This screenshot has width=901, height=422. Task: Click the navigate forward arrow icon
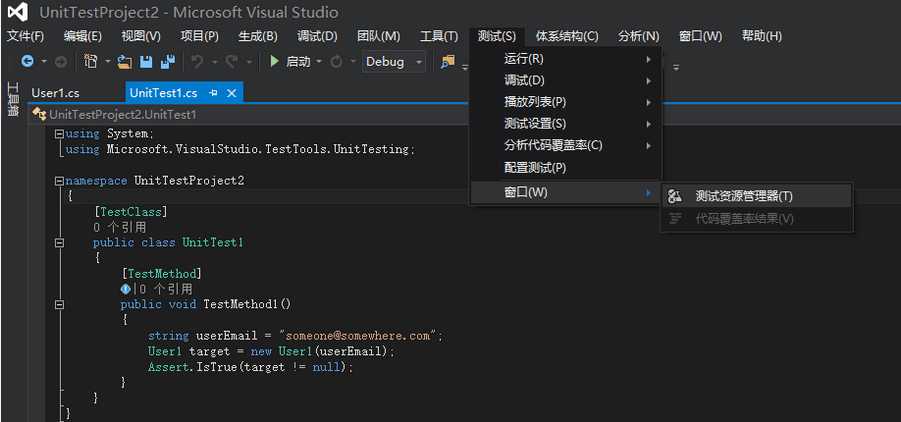click(x=60, y=62)
